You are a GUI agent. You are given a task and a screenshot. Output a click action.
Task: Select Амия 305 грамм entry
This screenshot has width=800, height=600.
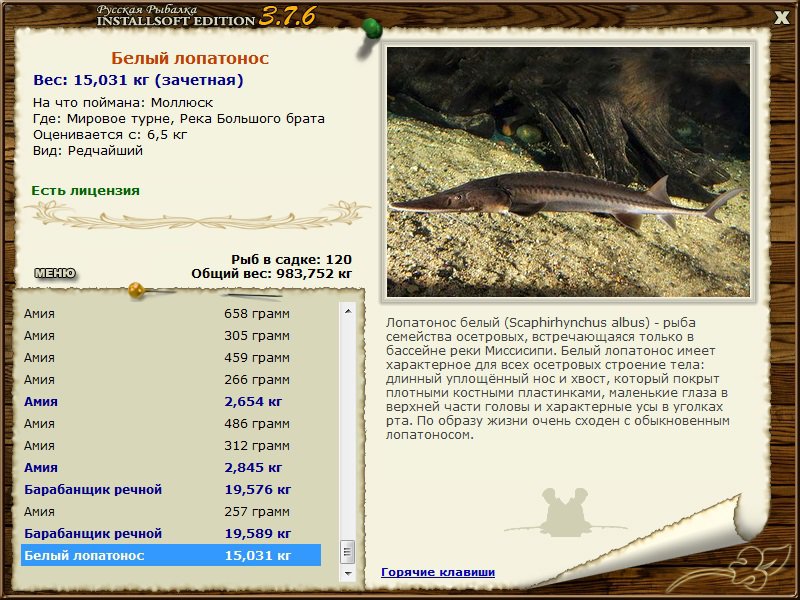(171, 336)
